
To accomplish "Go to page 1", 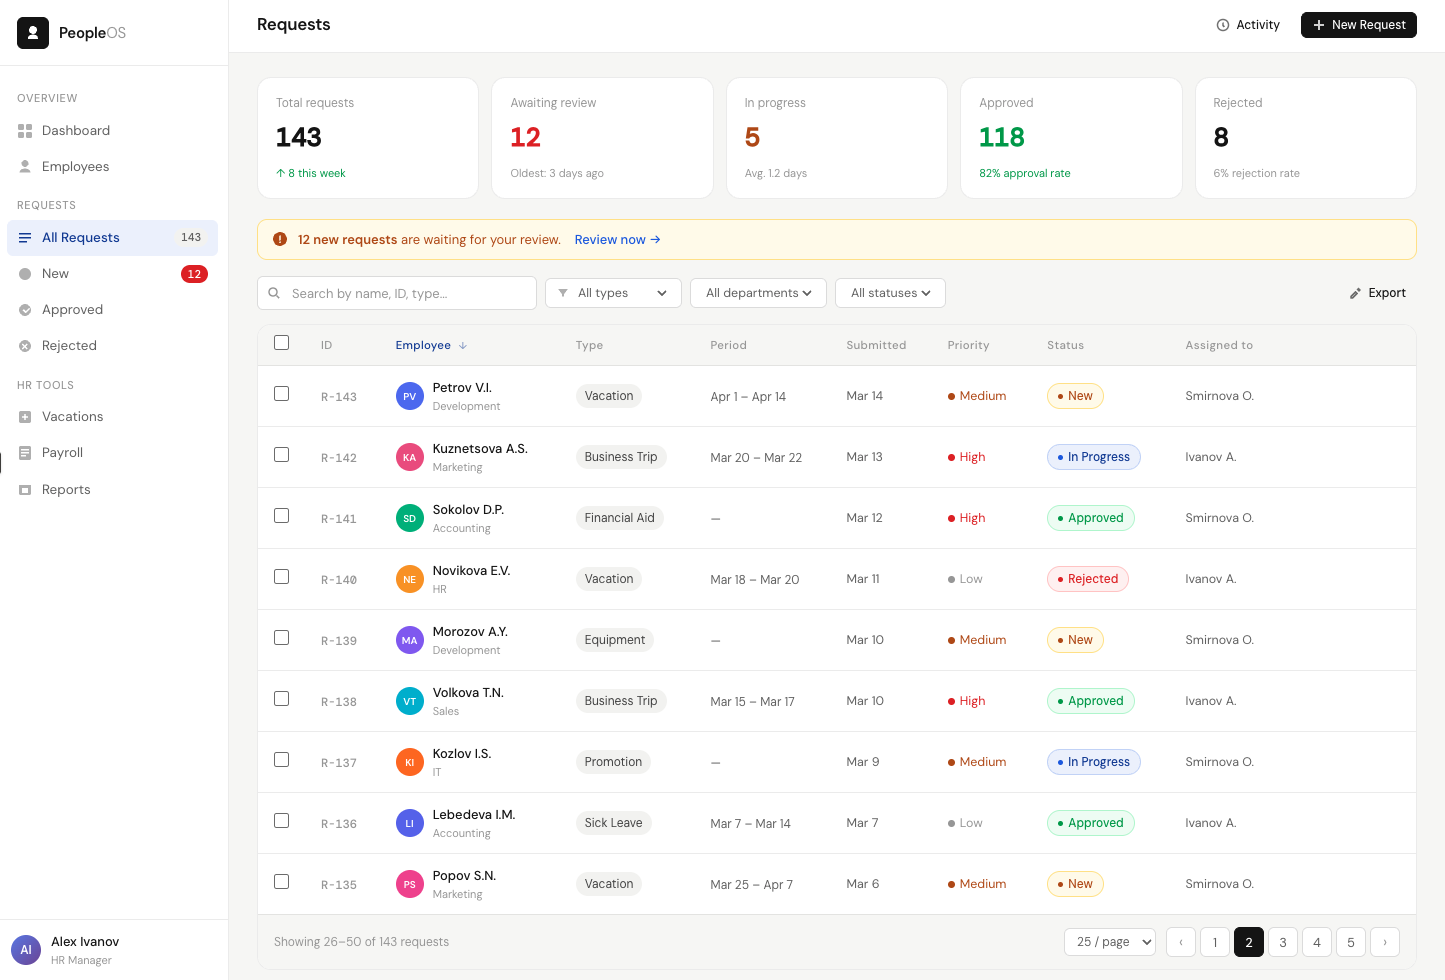I will 1215,942.
